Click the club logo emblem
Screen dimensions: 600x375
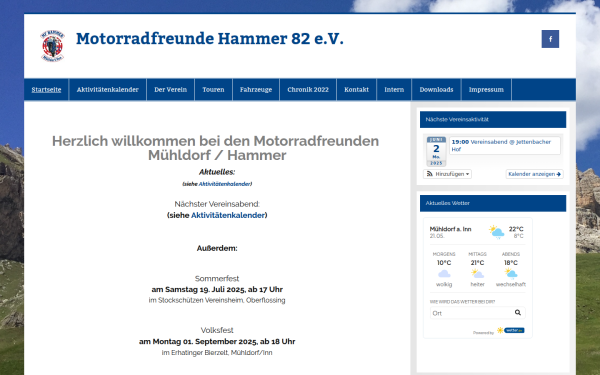pos(52,46)
